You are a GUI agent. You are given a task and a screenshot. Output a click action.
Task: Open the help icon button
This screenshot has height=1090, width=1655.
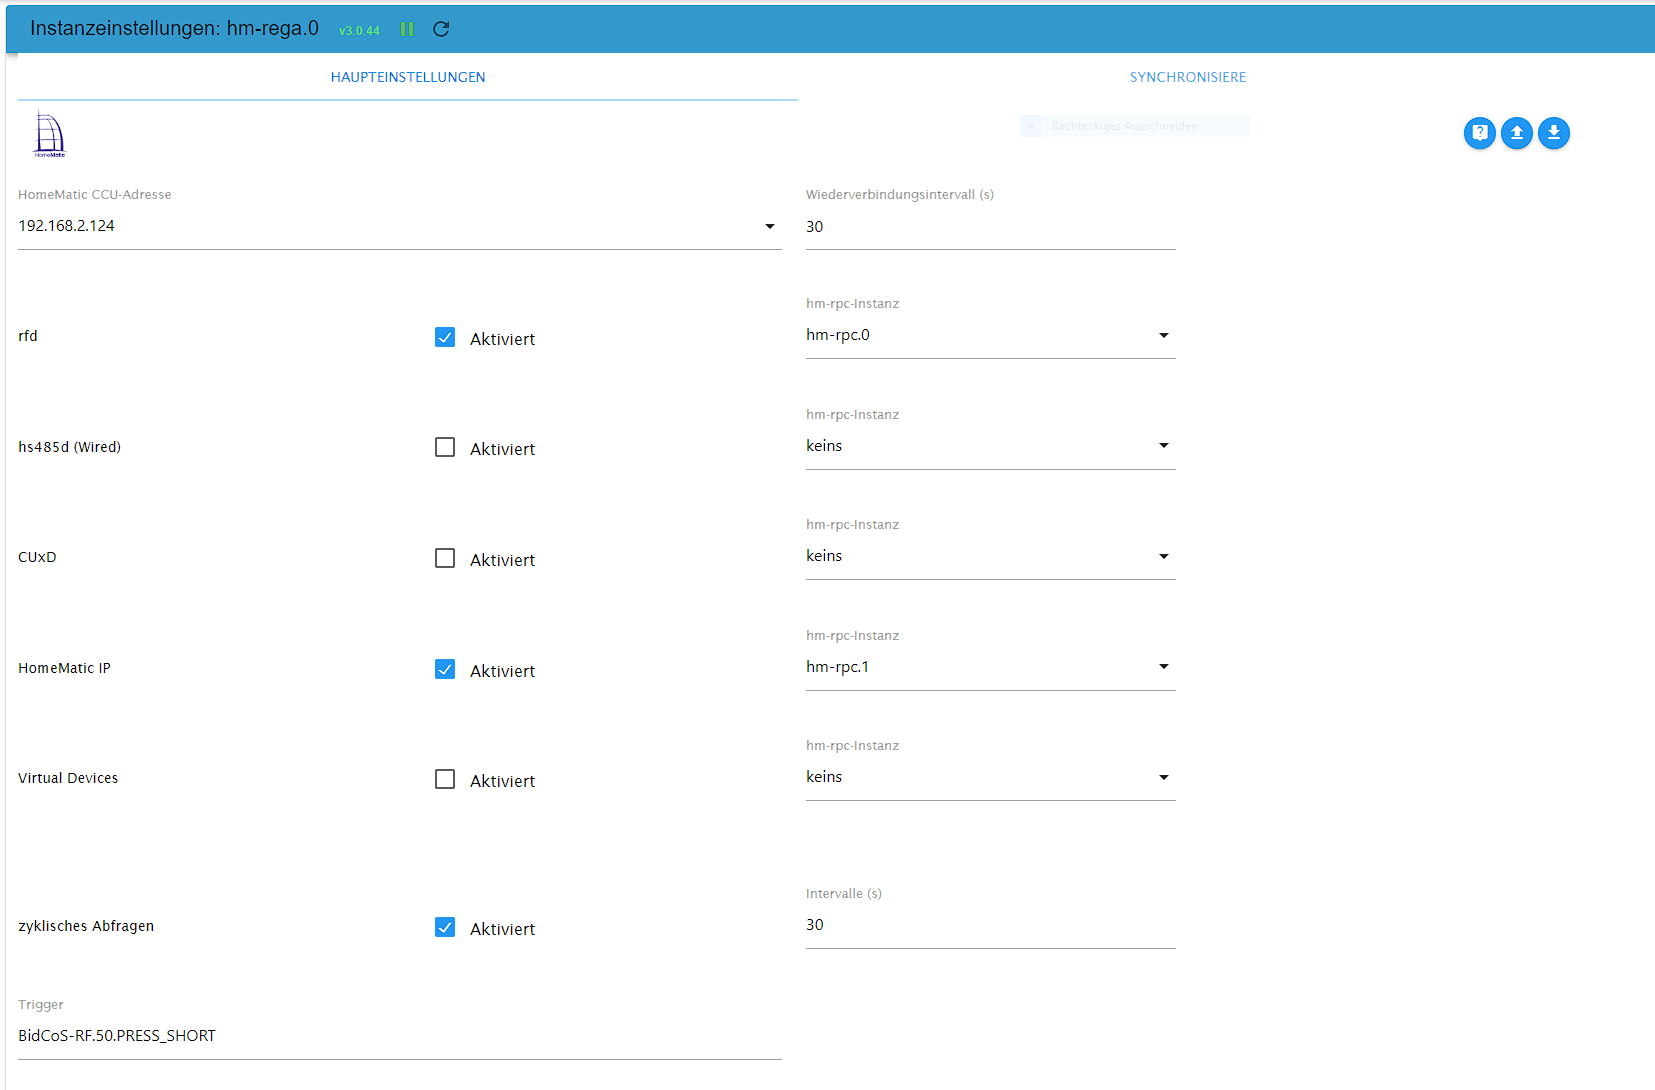click(1480, 133)
